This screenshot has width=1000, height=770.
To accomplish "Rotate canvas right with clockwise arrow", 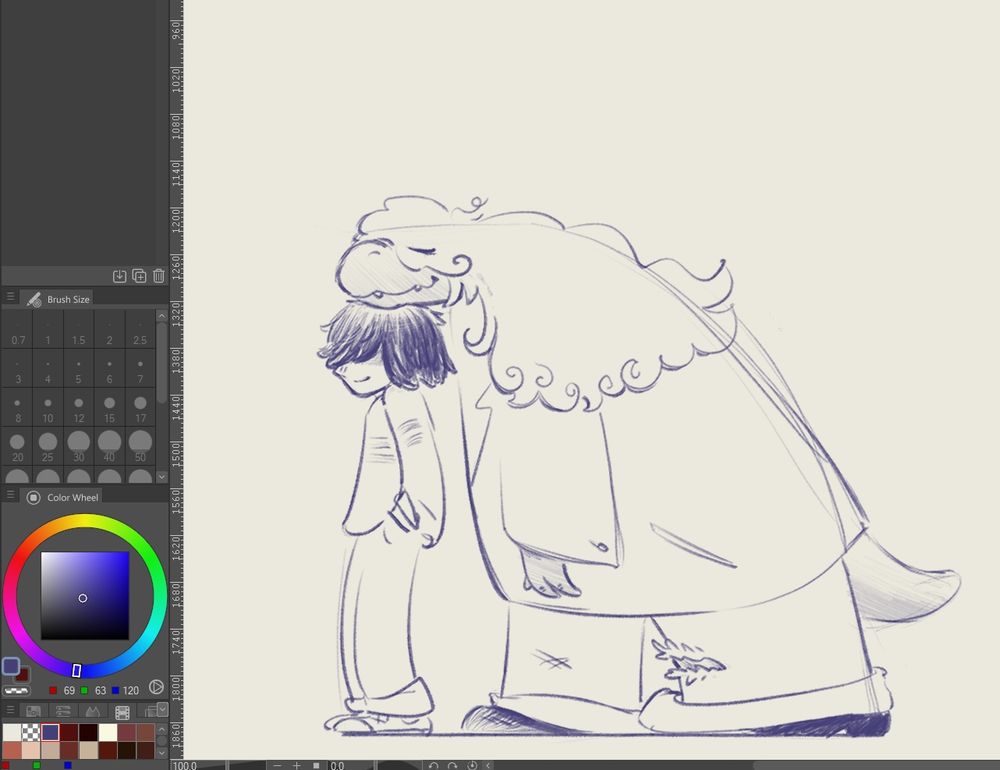I will pyautogui.click(x=453, y=765).
